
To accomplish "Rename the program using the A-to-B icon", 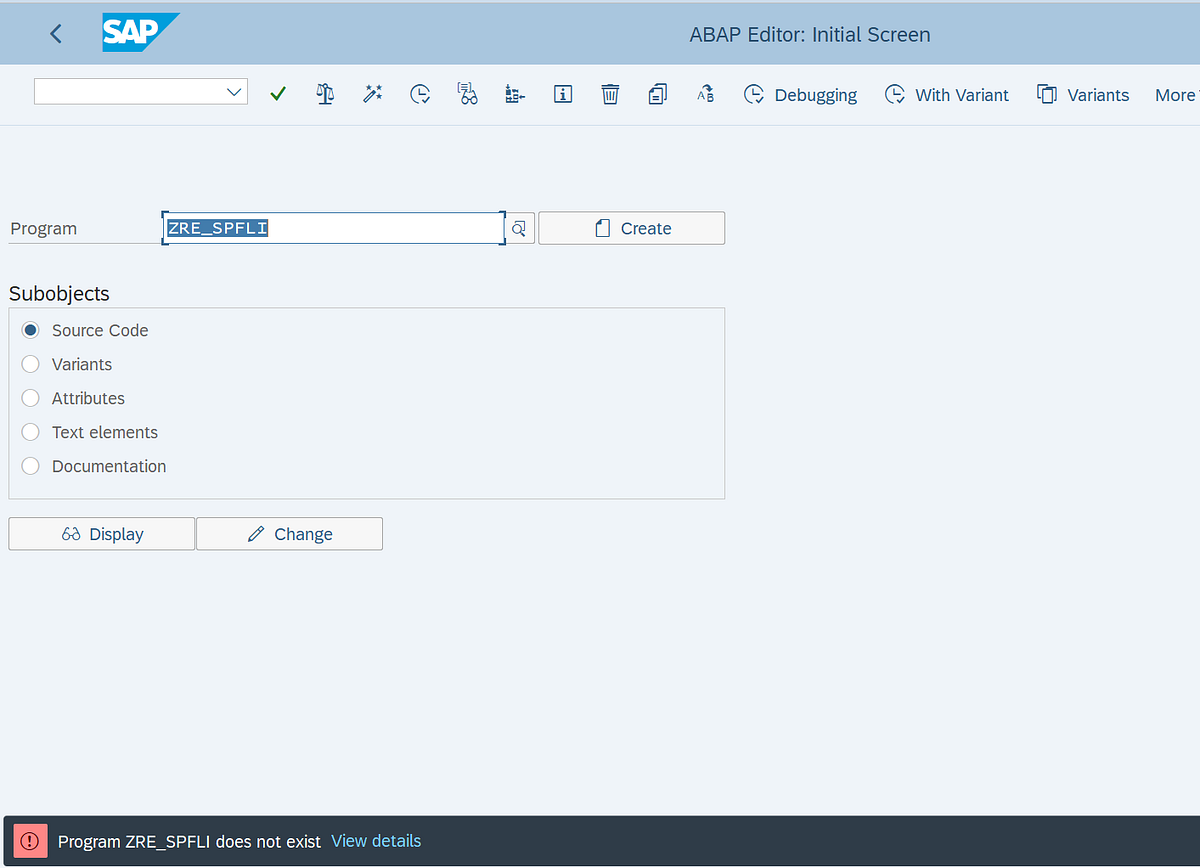I will (x=705, y=93).
